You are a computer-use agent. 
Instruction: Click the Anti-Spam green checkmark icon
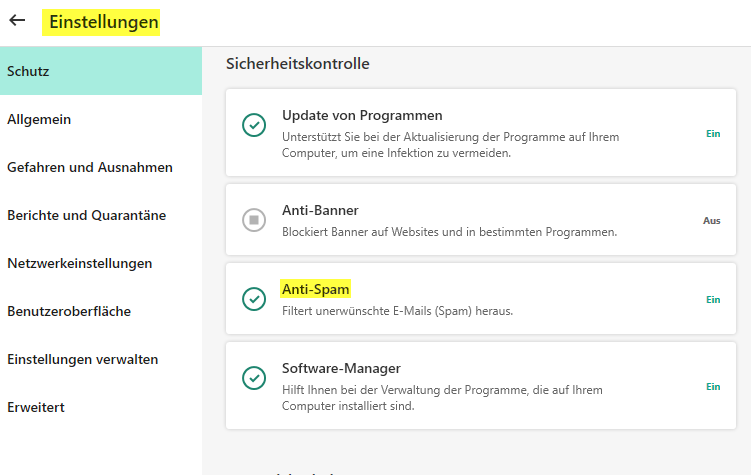coord(254,299)
